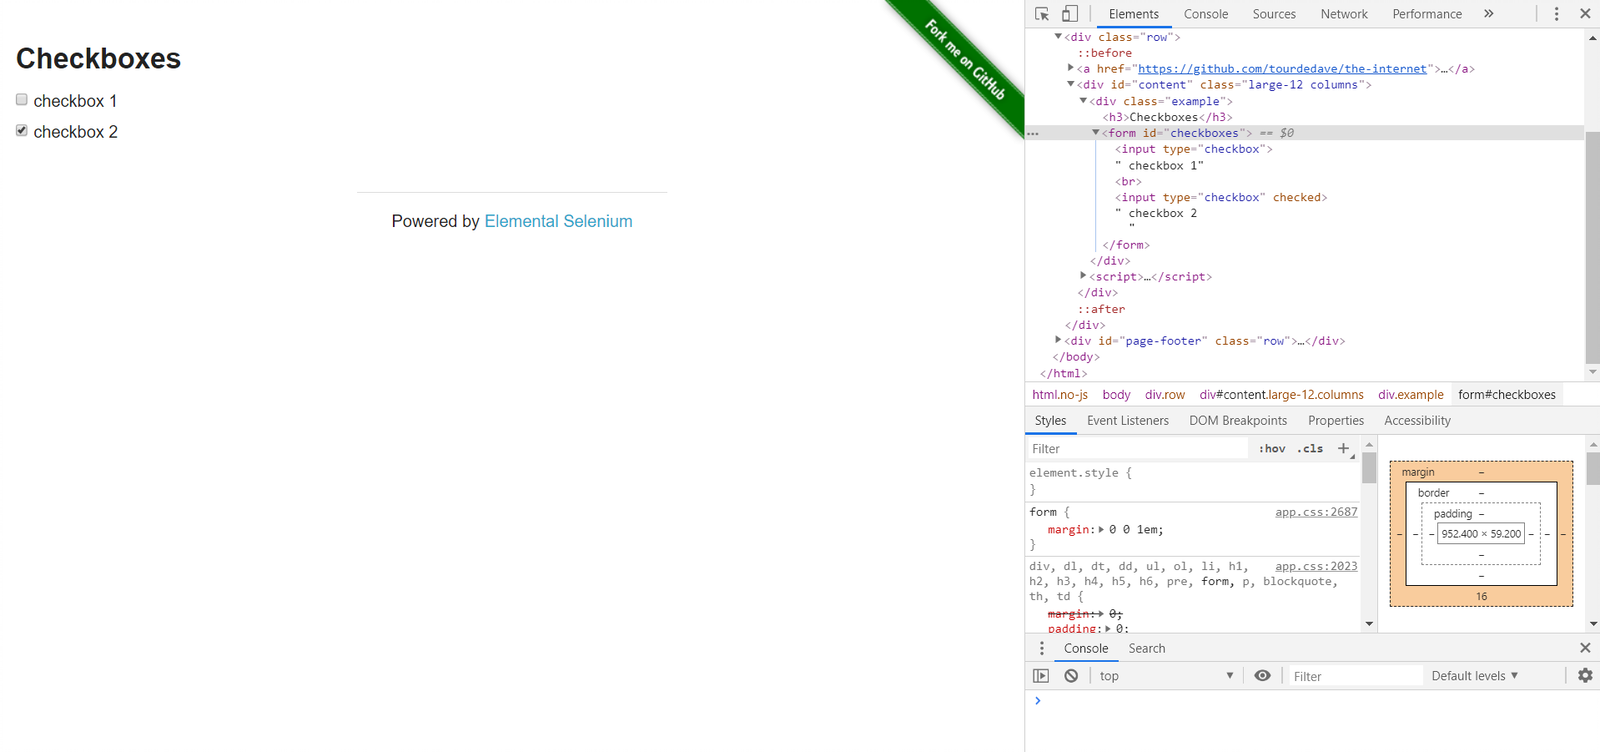Open the DOM Breakpoints tab
Image resolution: width=1600 pixels, height=752 pixels.
(1238, 421)
